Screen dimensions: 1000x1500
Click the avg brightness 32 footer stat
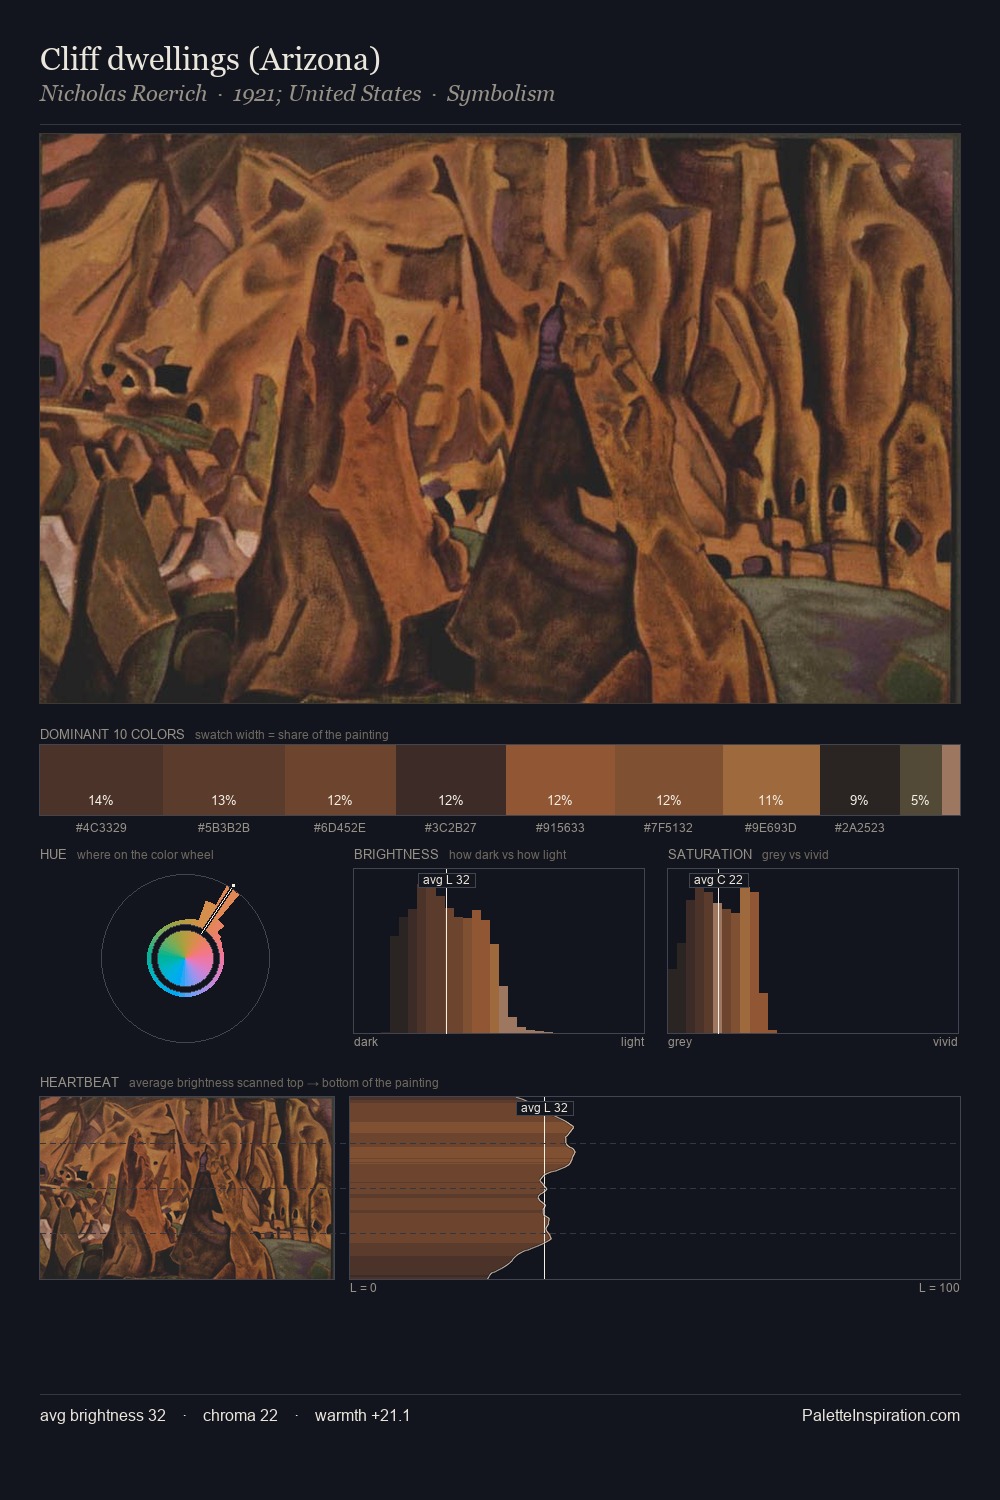point(103,1415)
